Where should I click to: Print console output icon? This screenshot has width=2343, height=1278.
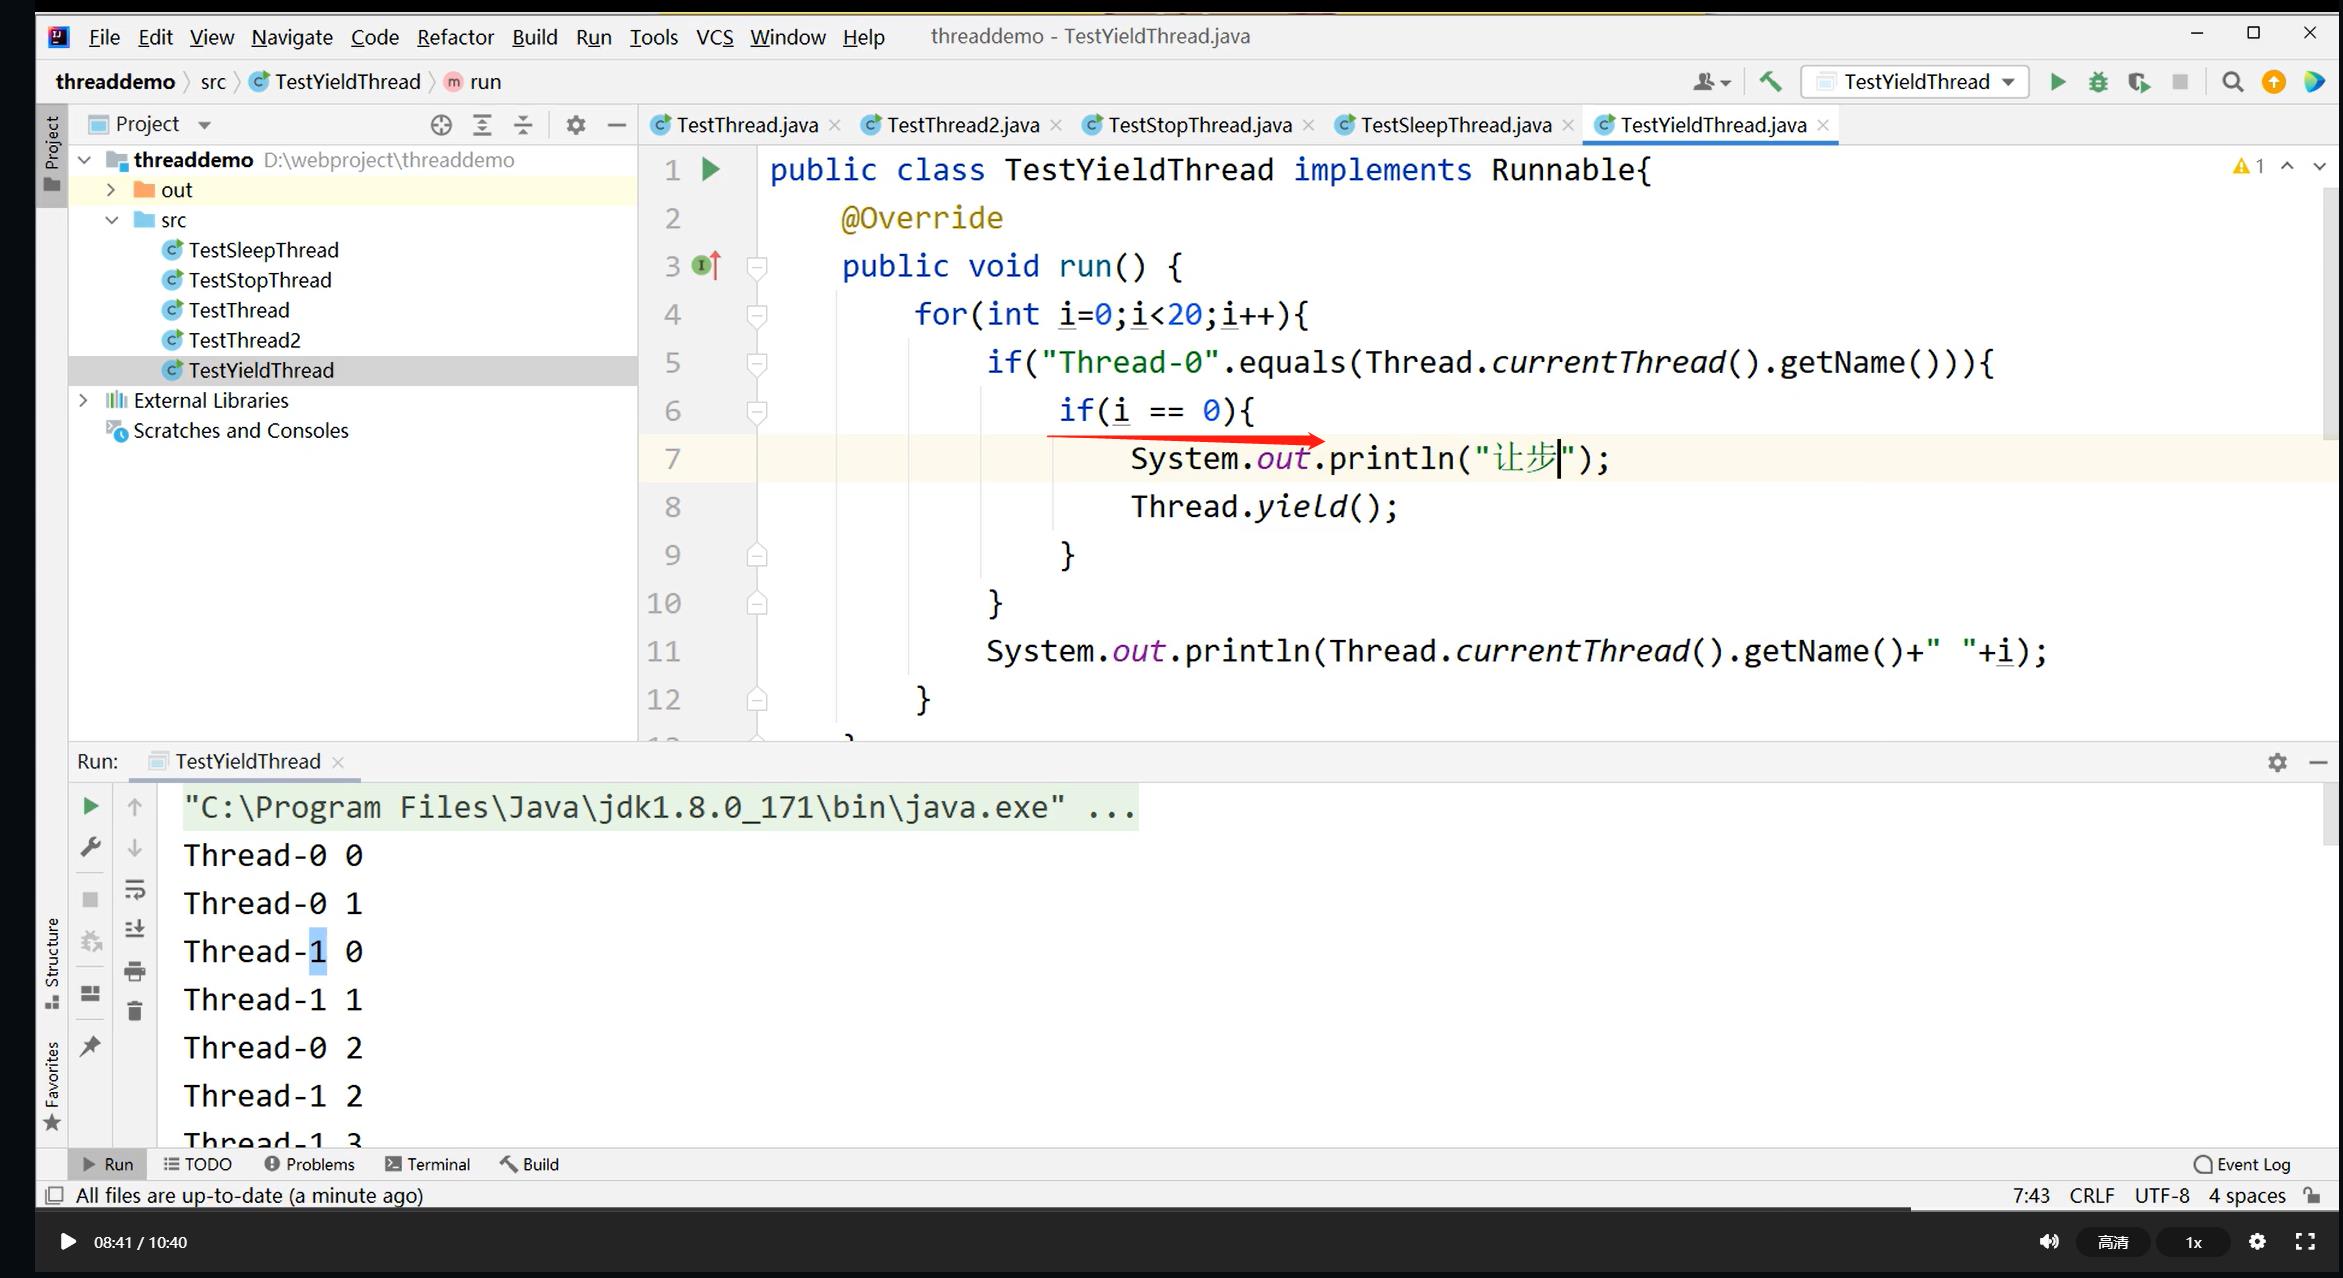[x=135, y=970]
